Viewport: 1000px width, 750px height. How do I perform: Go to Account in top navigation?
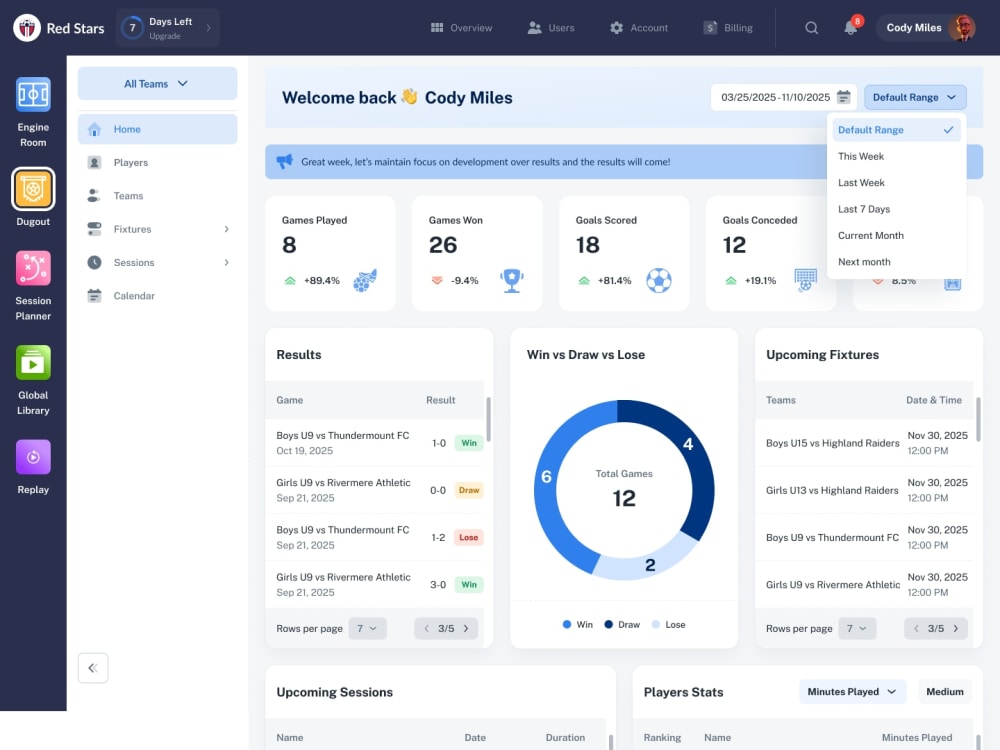638,27
